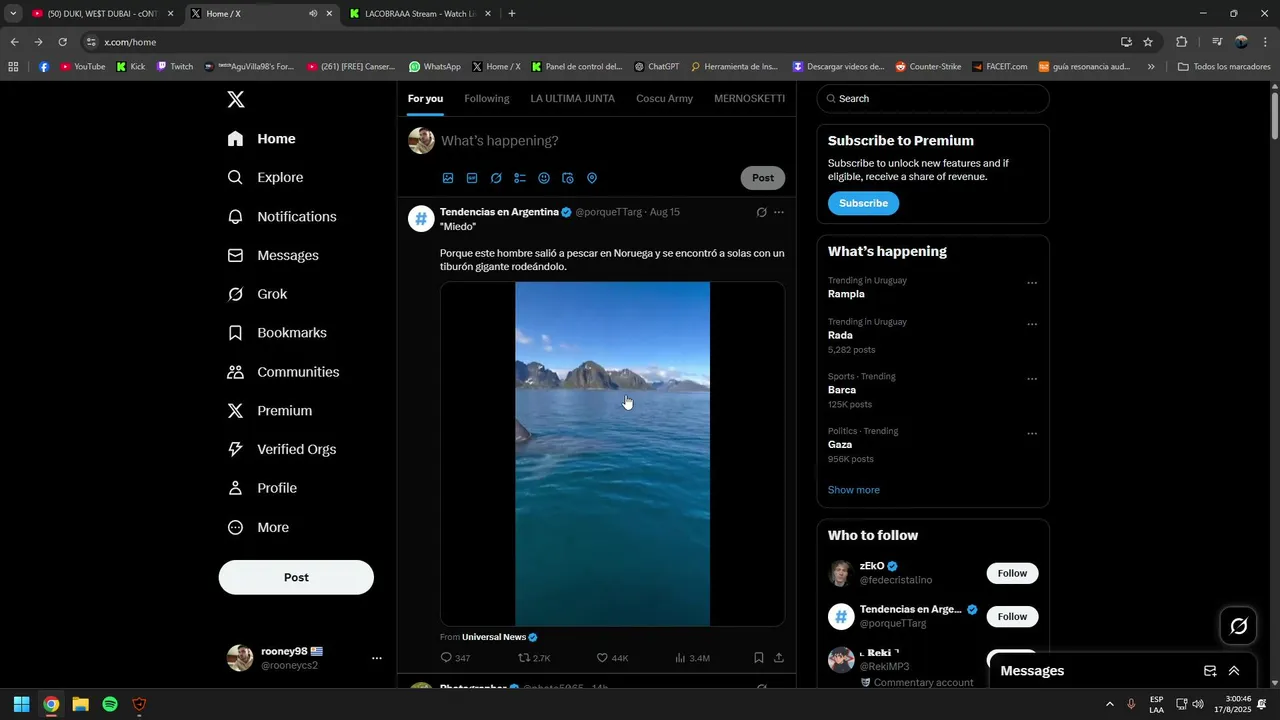Screen dimensions: 1280x720
Task: Add media image to the post
Action: click(448, 178)
